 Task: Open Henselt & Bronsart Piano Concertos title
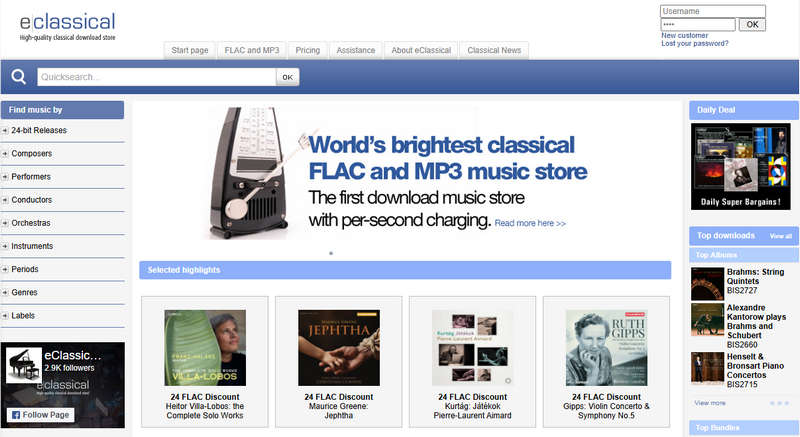click(755, 366)
